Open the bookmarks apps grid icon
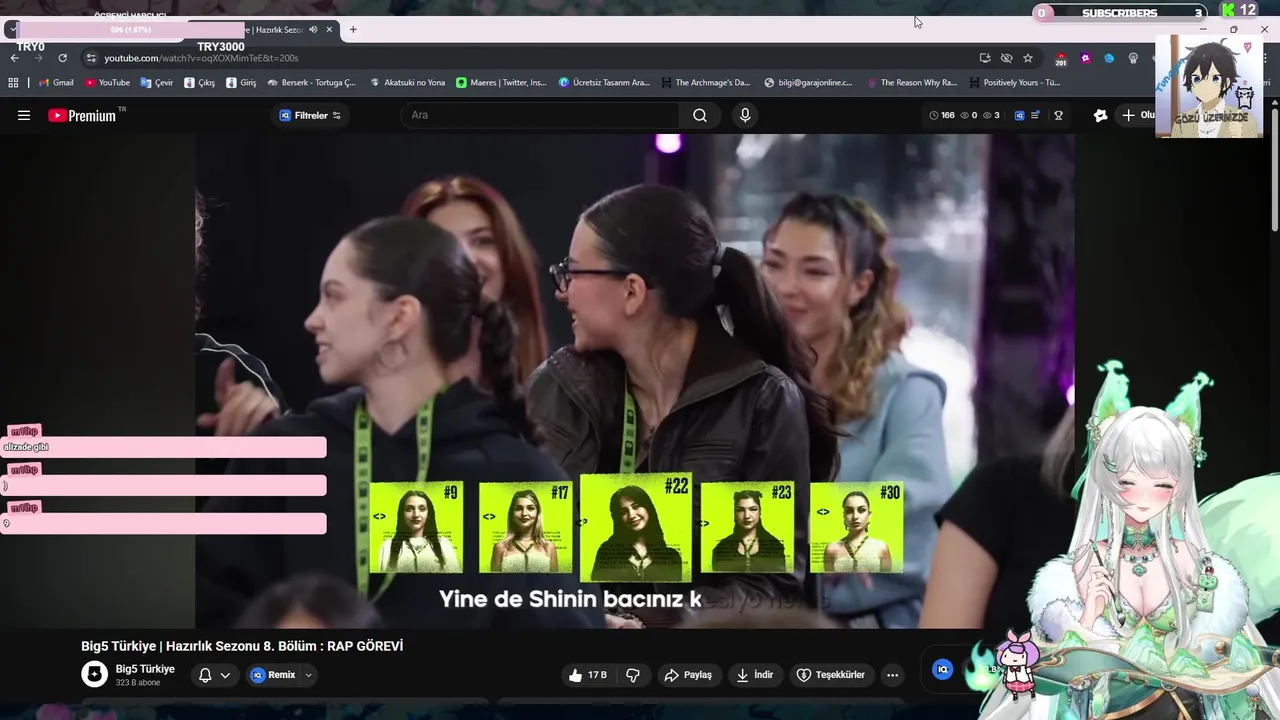The height and width of the screenshot is (720, 1280). (x=14, y=83)
